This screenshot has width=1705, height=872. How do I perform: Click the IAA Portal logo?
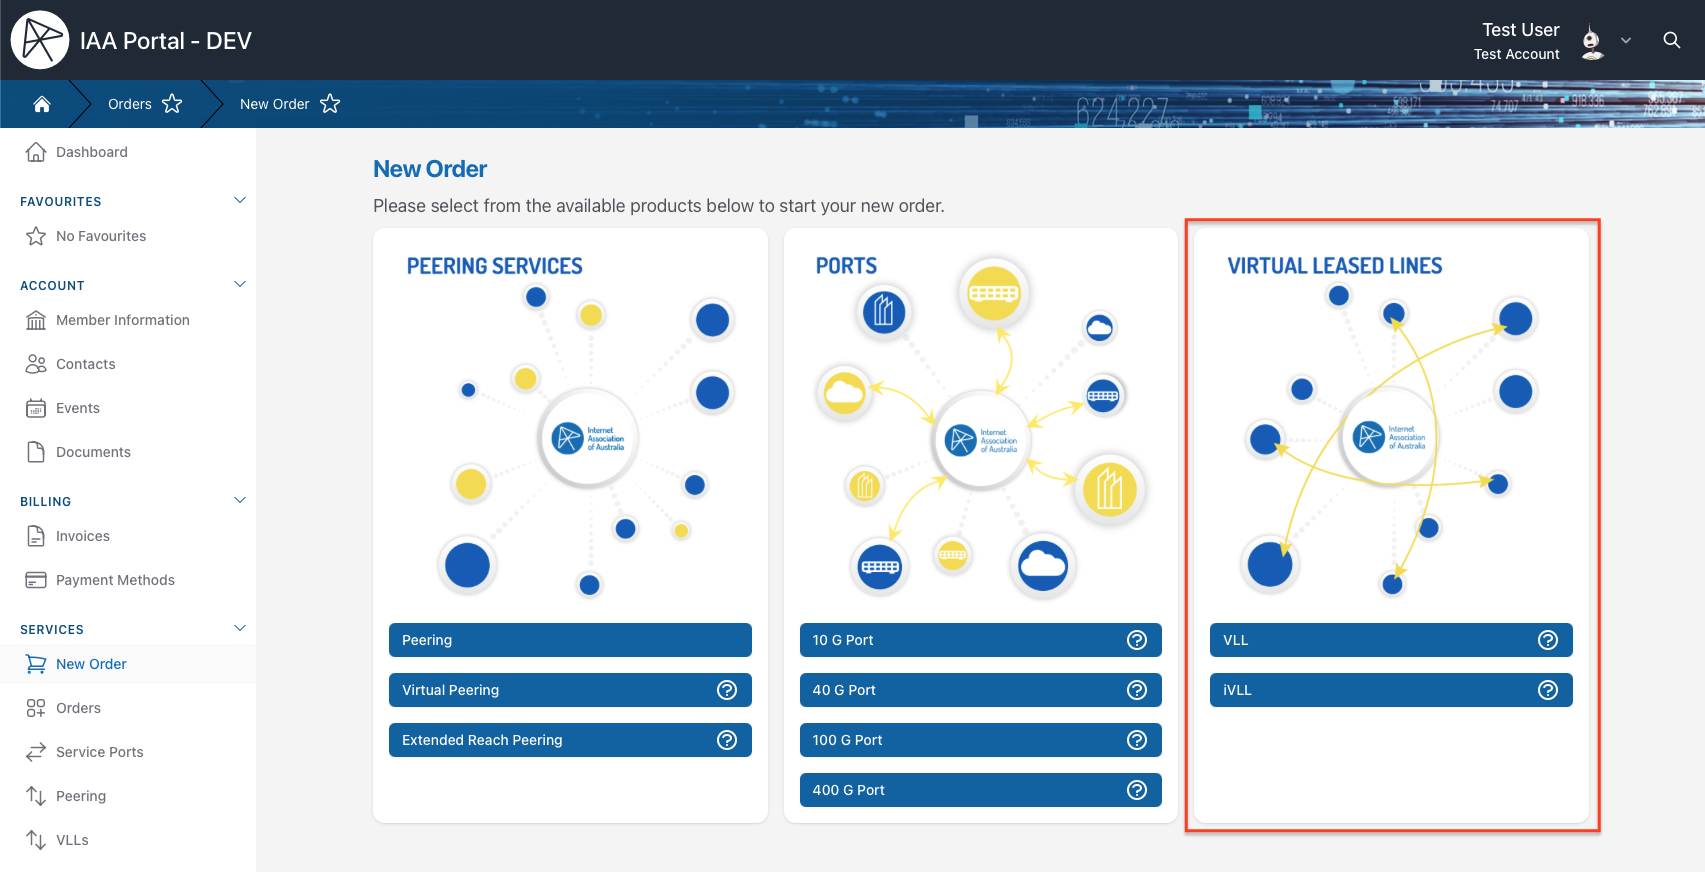click(x=40, y=40)
